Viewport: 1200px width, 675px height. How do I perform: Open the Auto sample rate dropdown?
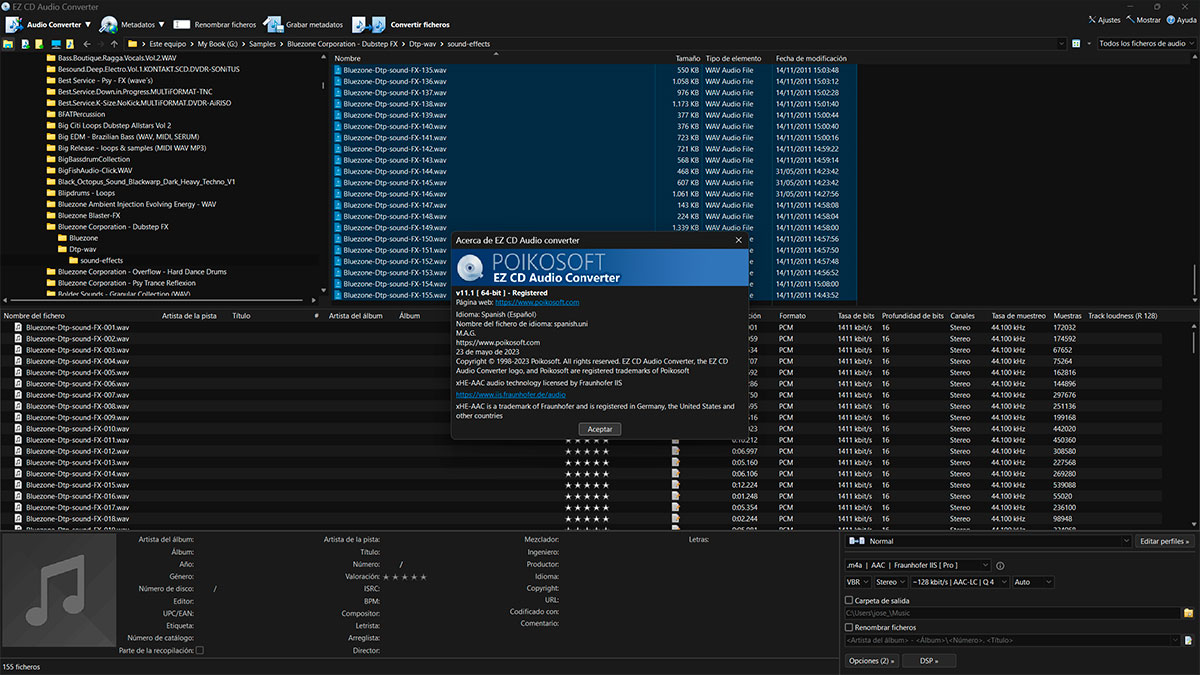[1032, 582]
